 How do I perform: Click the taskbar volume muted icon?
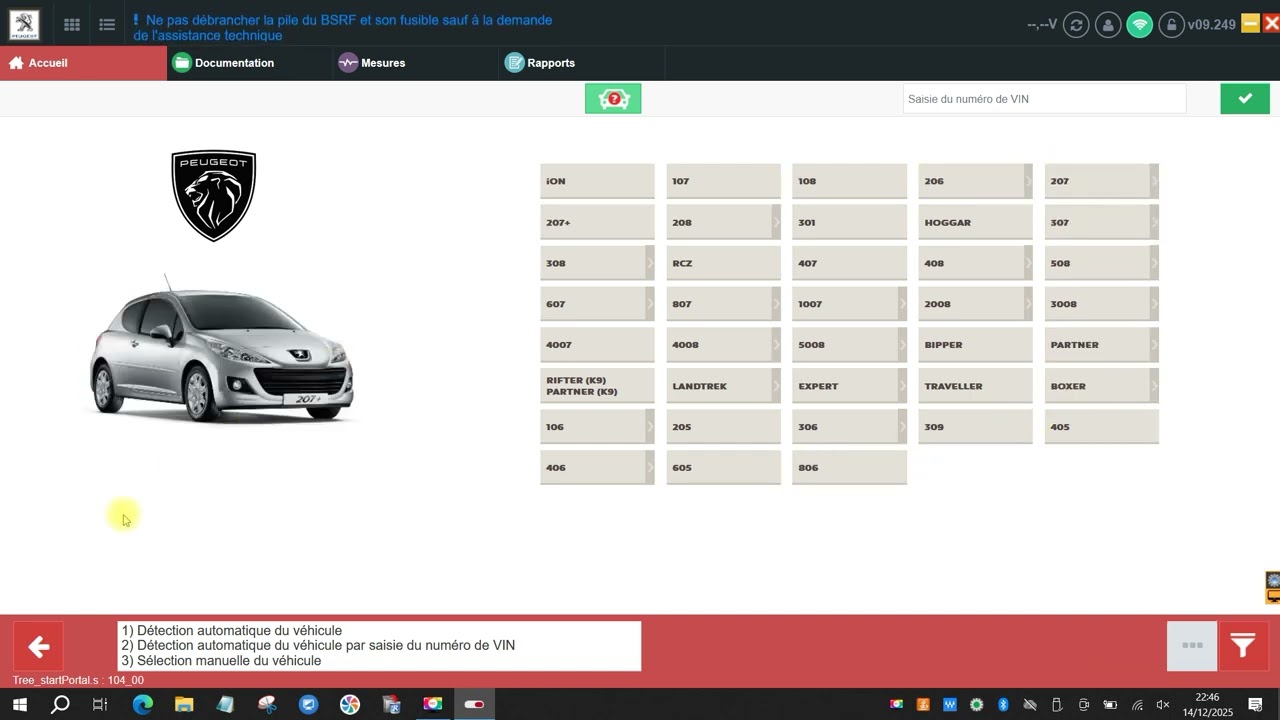1163,705
